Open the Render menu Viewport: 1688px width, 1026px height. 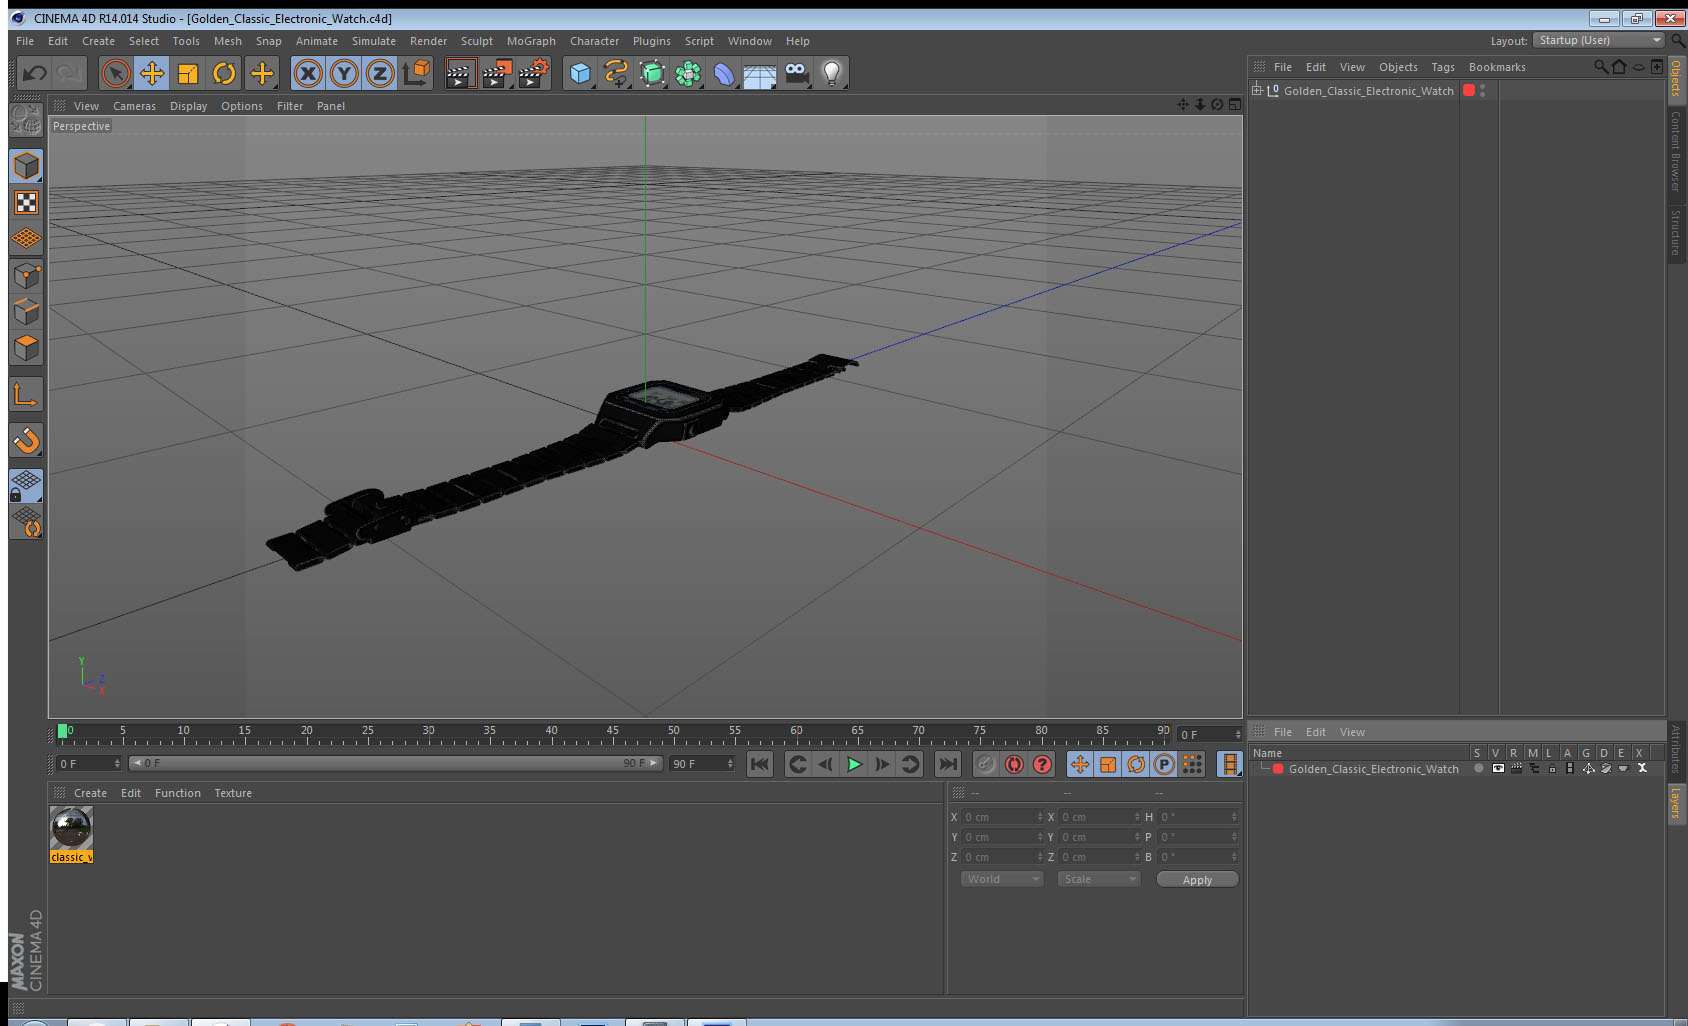(x=428, y=41)
